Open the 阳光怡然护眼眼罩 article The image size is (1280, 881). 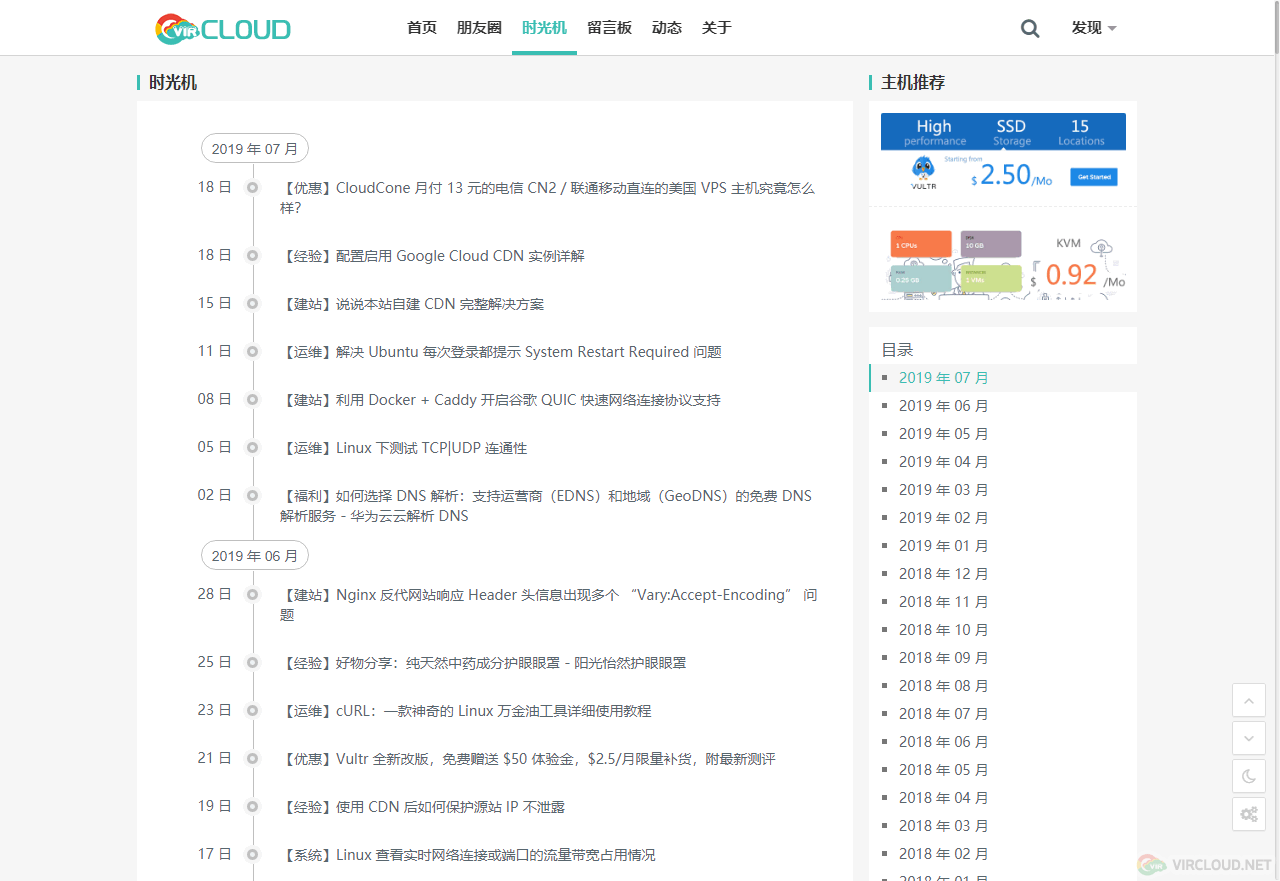click(483, 663)
